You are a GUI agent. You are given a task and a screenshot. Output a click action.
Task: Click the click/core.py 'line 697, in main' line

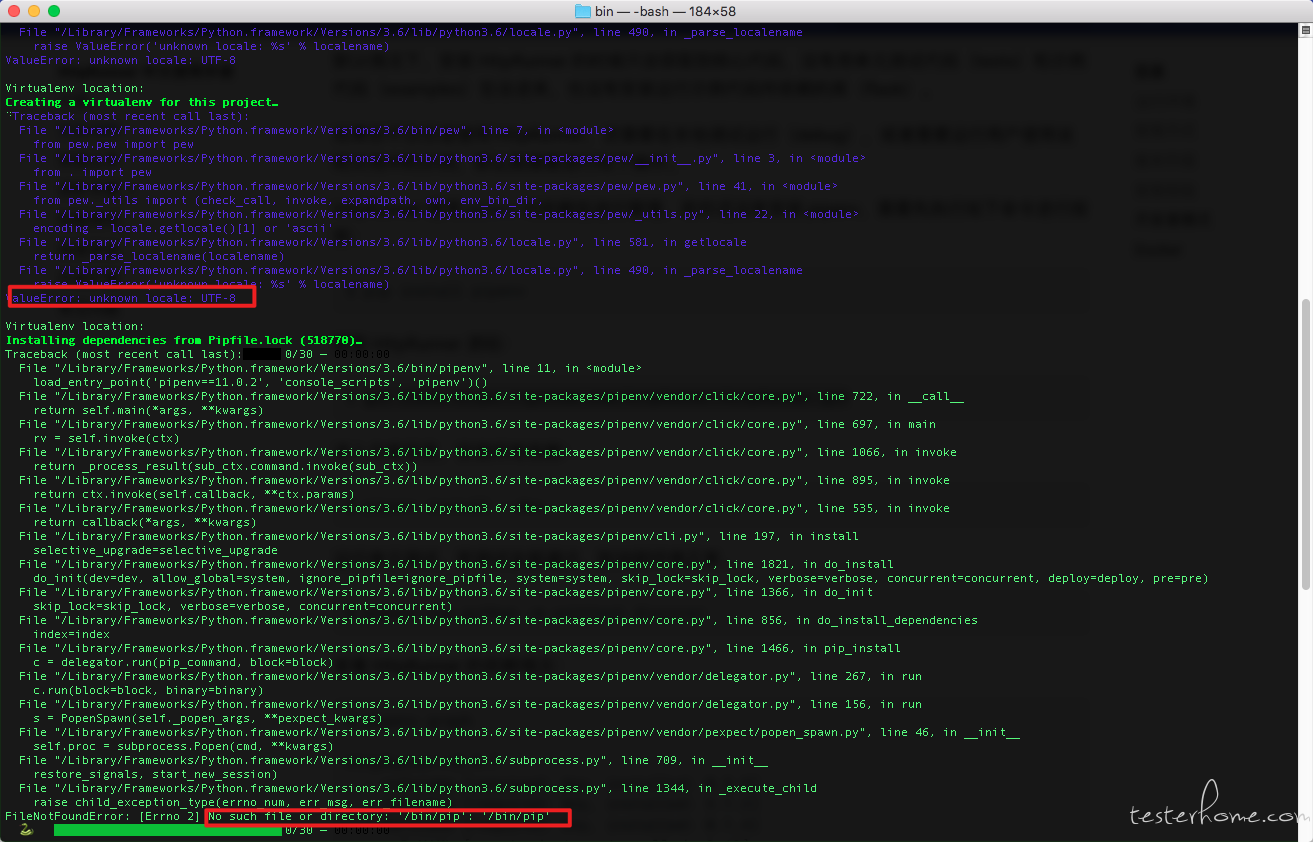pos(477,424)
